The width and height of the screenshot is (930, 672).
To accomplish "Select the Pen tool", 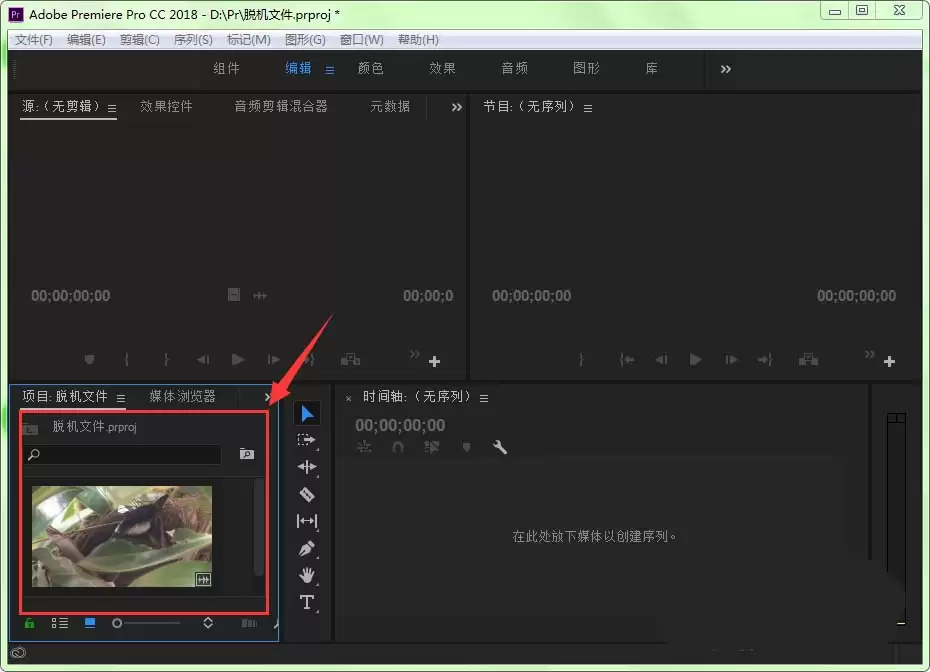I will 307,549.
